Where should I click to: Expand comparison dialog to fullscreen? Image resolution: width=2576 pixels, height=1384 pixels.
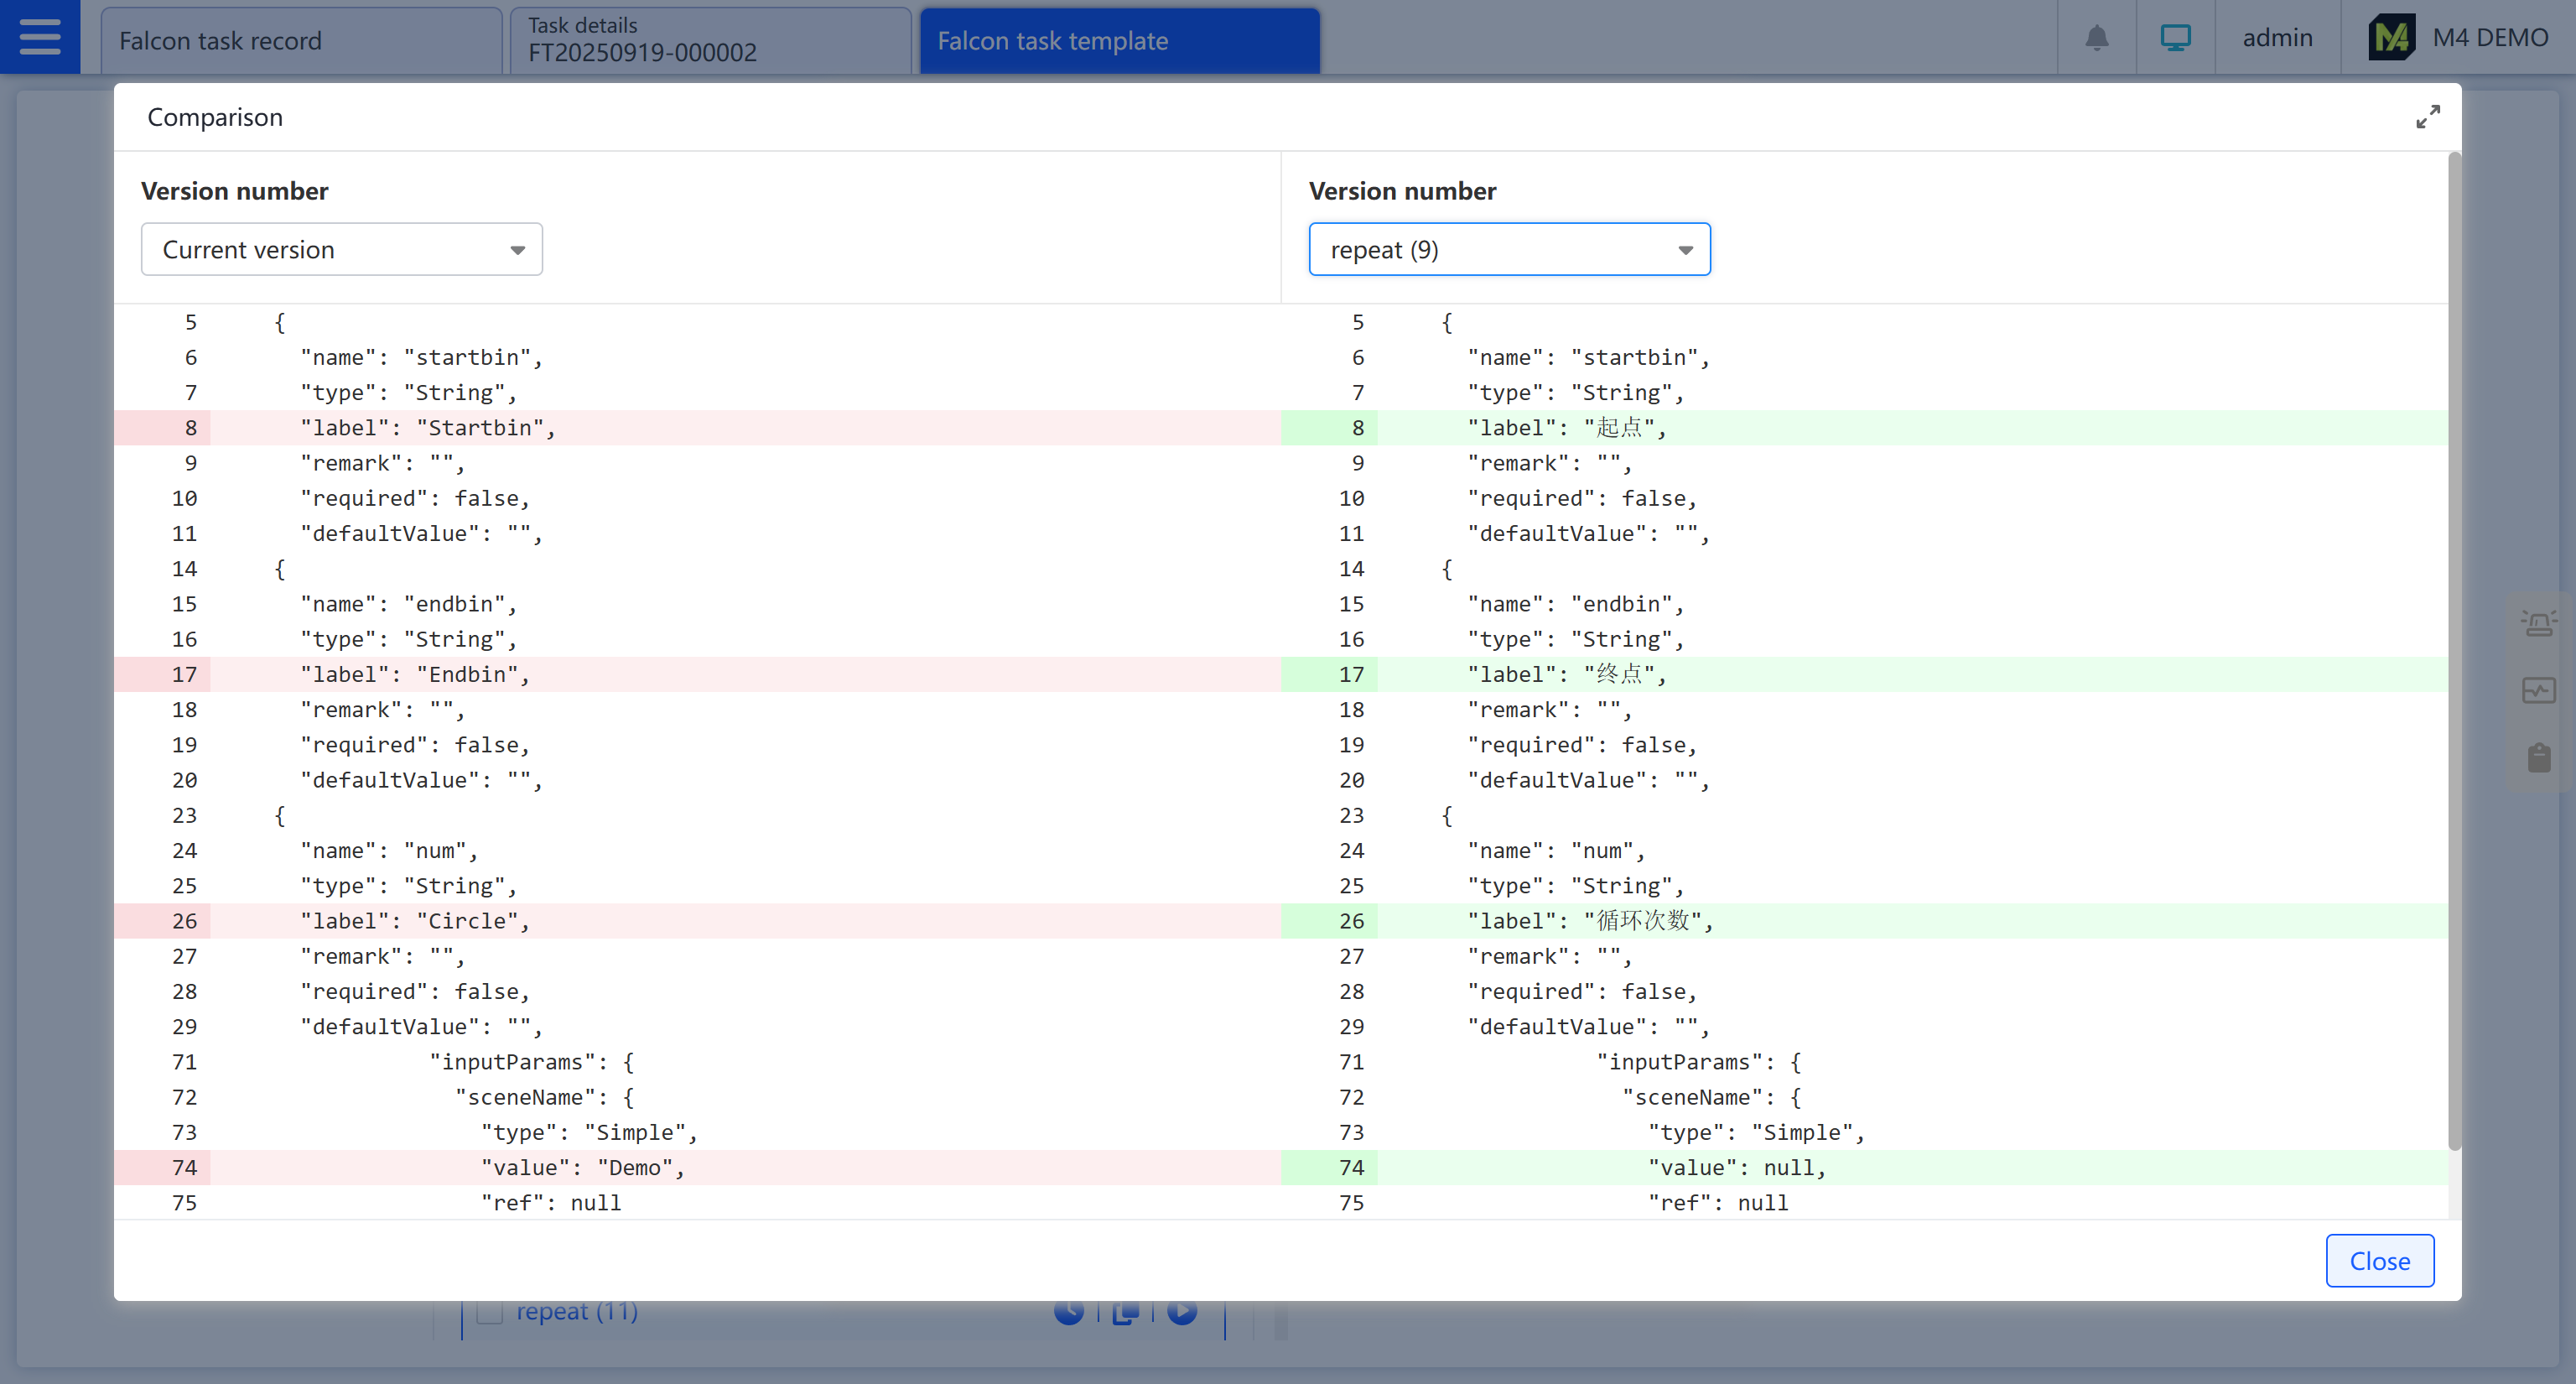(x=2427, y=117)
